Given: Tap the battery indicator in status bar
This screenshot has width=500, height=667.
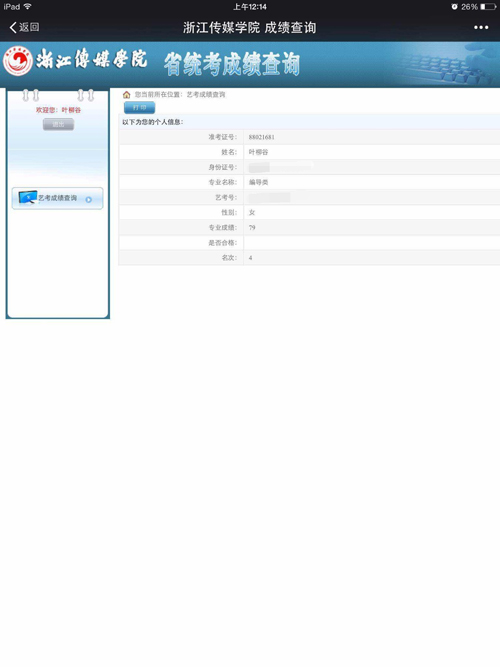Looking at the screenshot, I should click(488, 7).
